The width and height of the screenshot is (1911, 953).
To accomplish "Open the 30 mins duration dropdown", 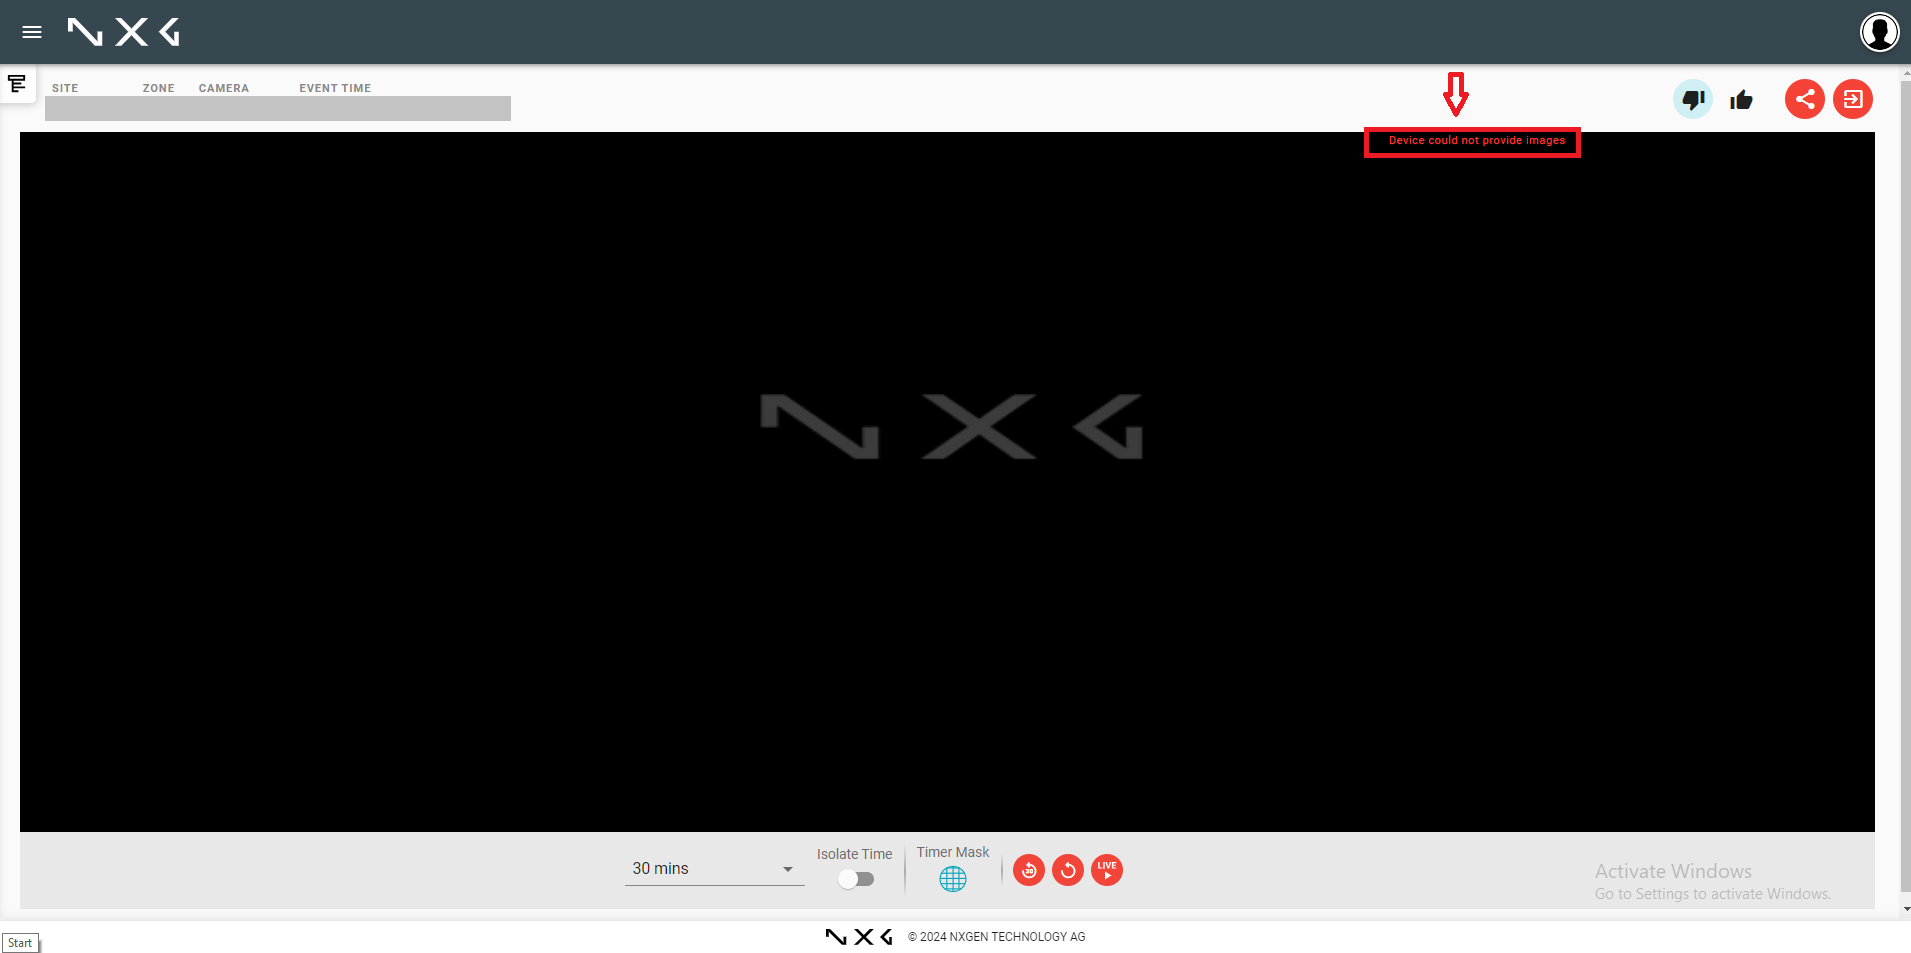I will click(x=714, y=868).
